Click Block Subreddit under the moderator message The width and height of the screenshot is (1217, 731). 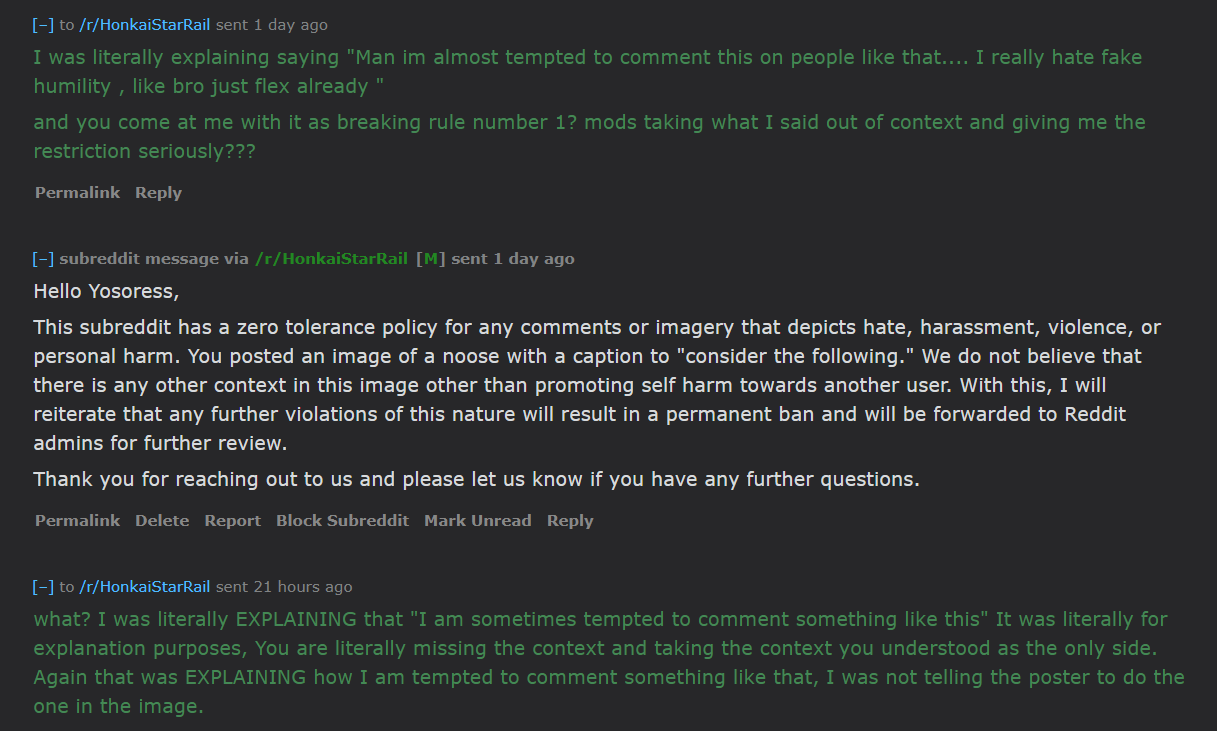tap(342, 520)
